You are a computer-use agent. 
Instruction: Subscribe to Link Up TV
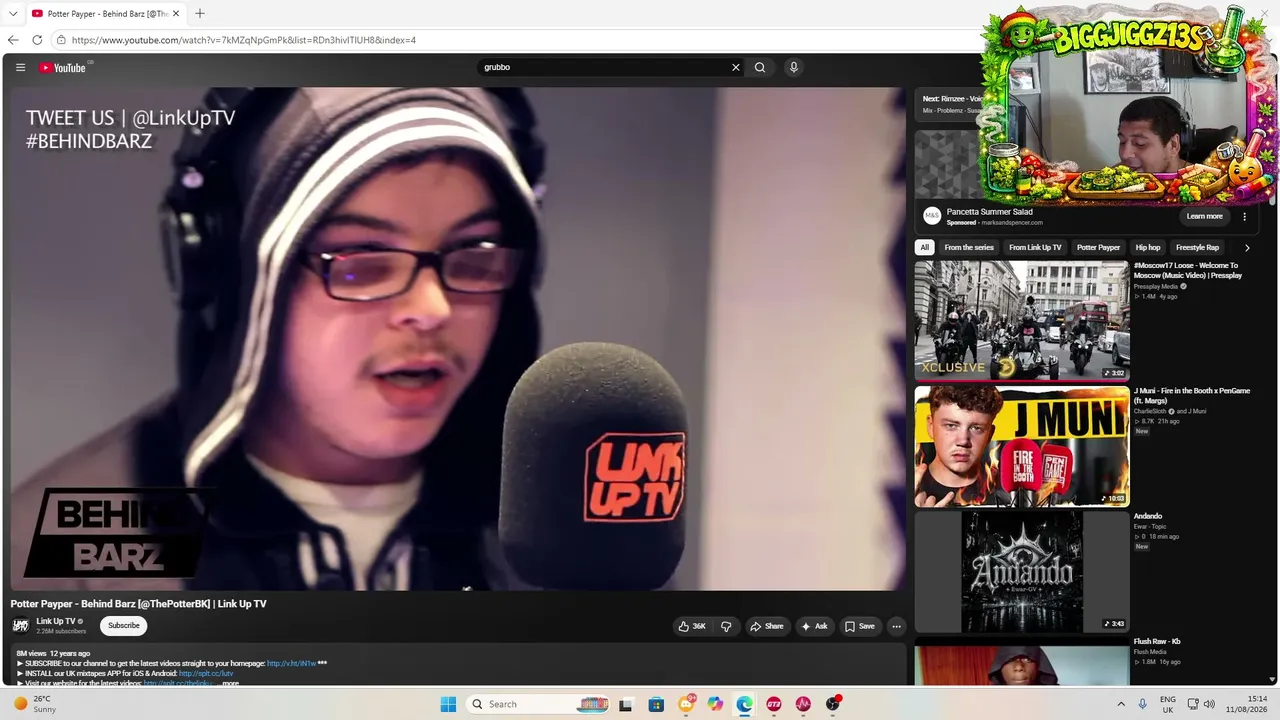pyautogui.click(x=124, y=626)
